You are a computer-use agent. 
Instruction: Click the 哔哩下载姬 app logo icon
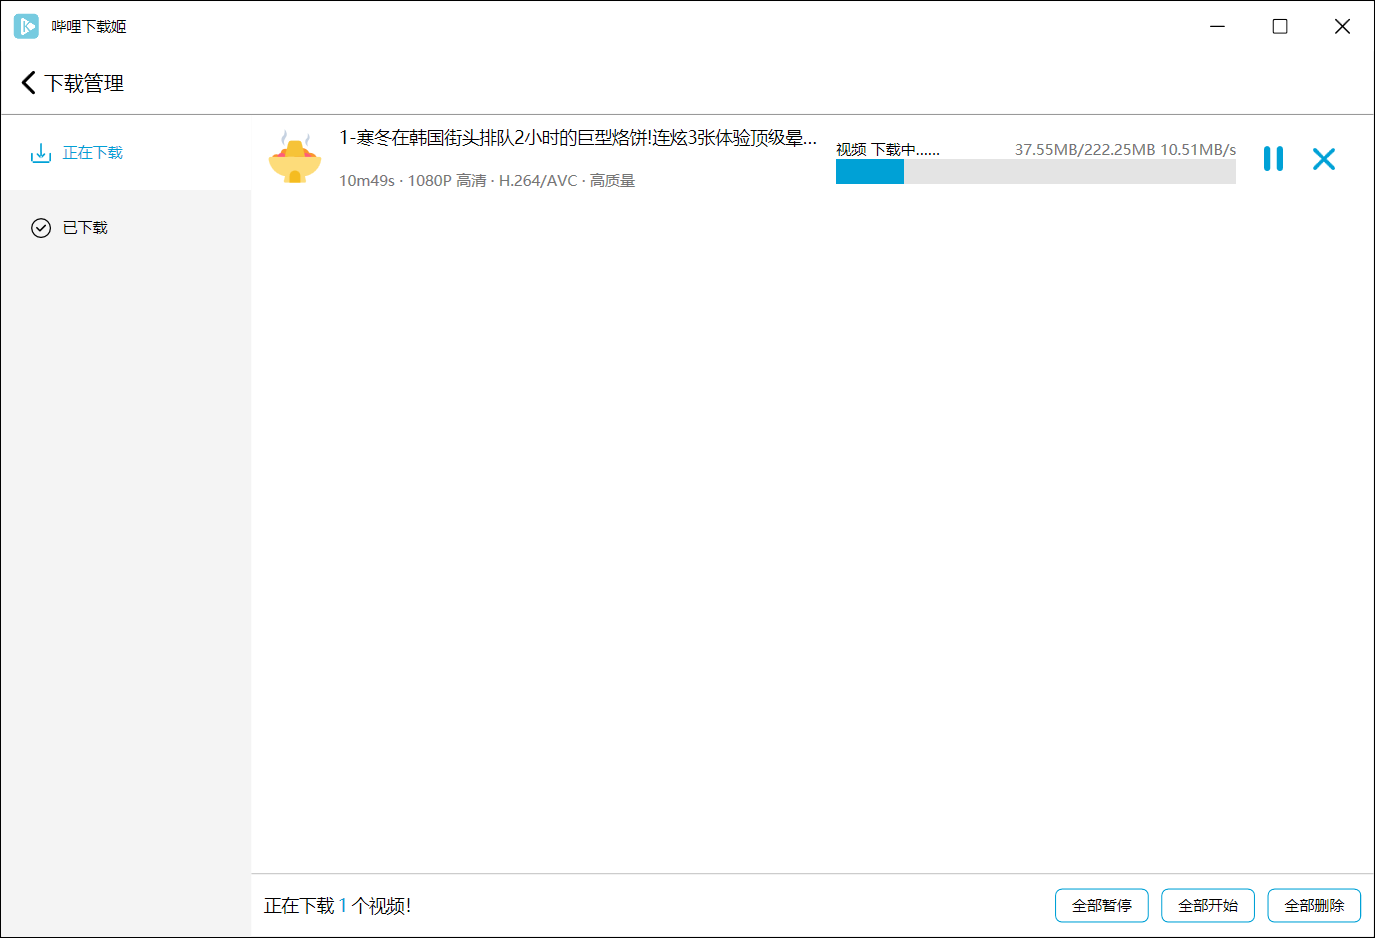pyautogui.click(x=26, y=25)
